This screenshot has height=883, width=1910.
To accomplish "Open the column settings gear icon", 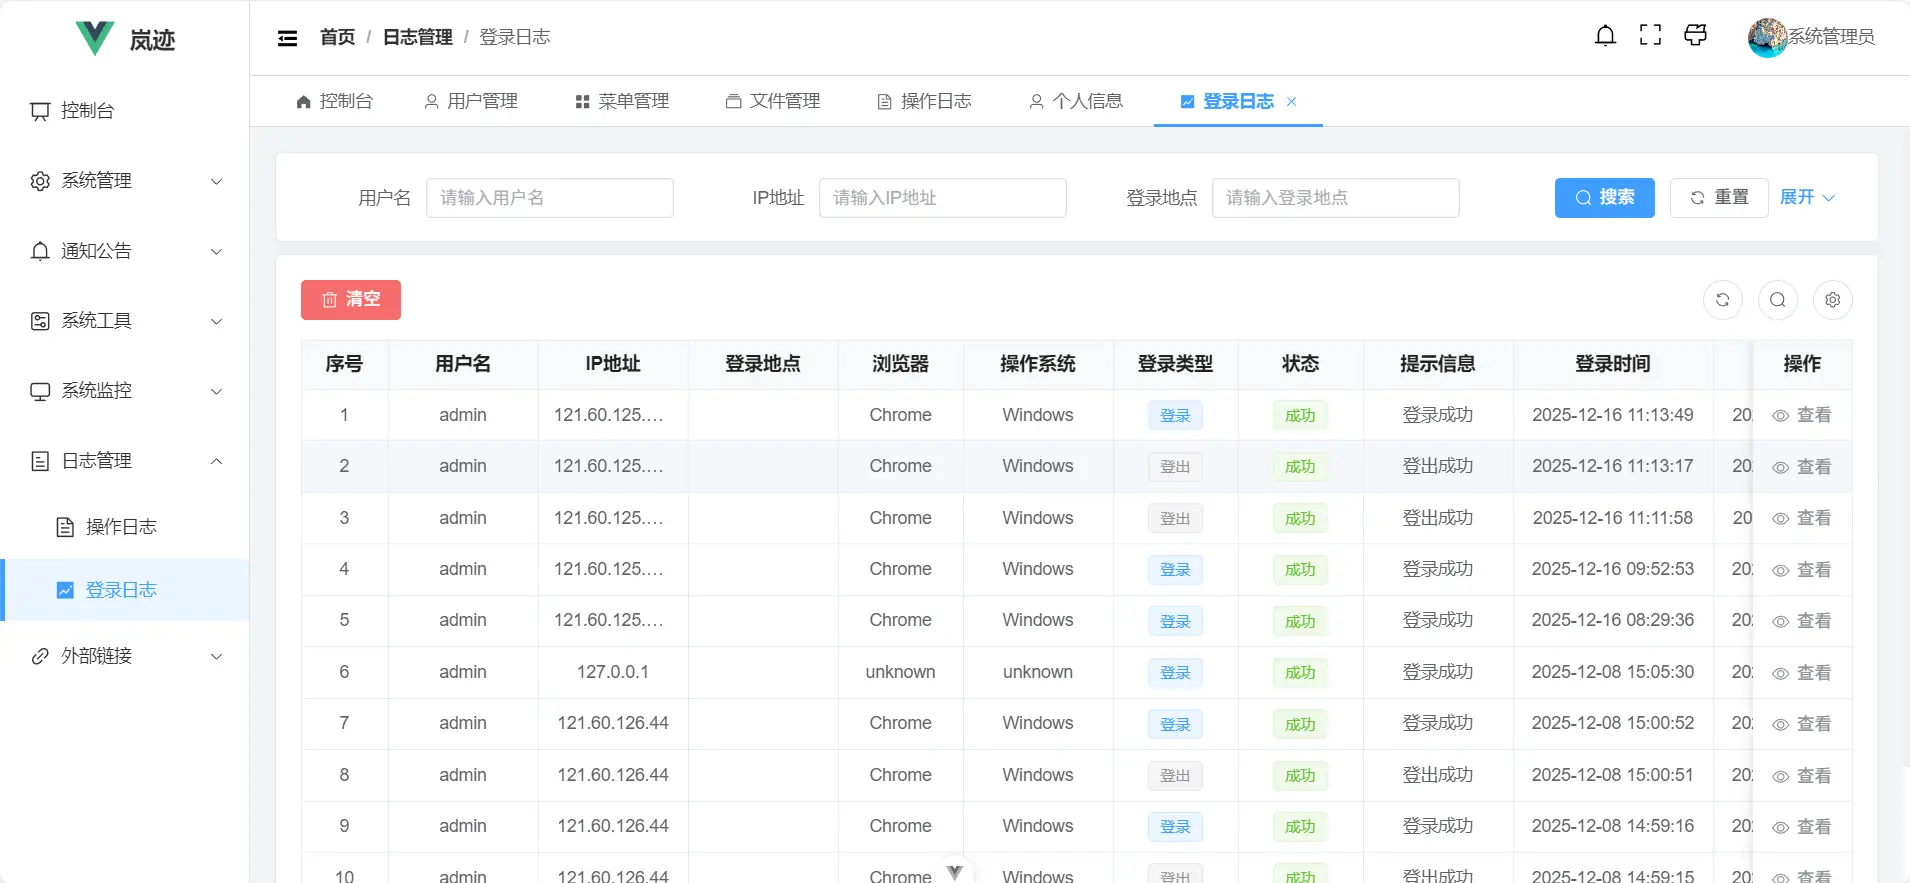I will [x=1832, y=300].
